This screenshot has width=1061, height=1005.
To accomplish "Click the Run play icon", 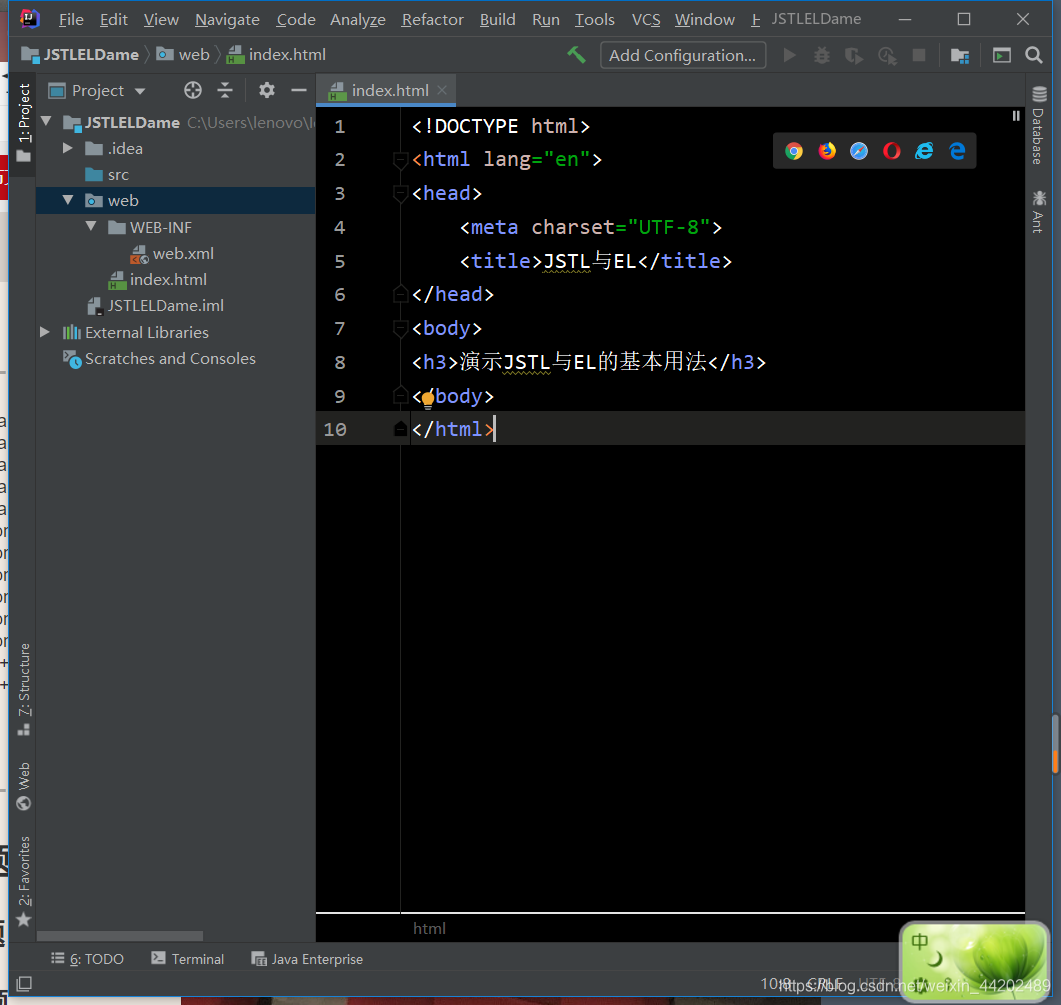I will 789,55.
